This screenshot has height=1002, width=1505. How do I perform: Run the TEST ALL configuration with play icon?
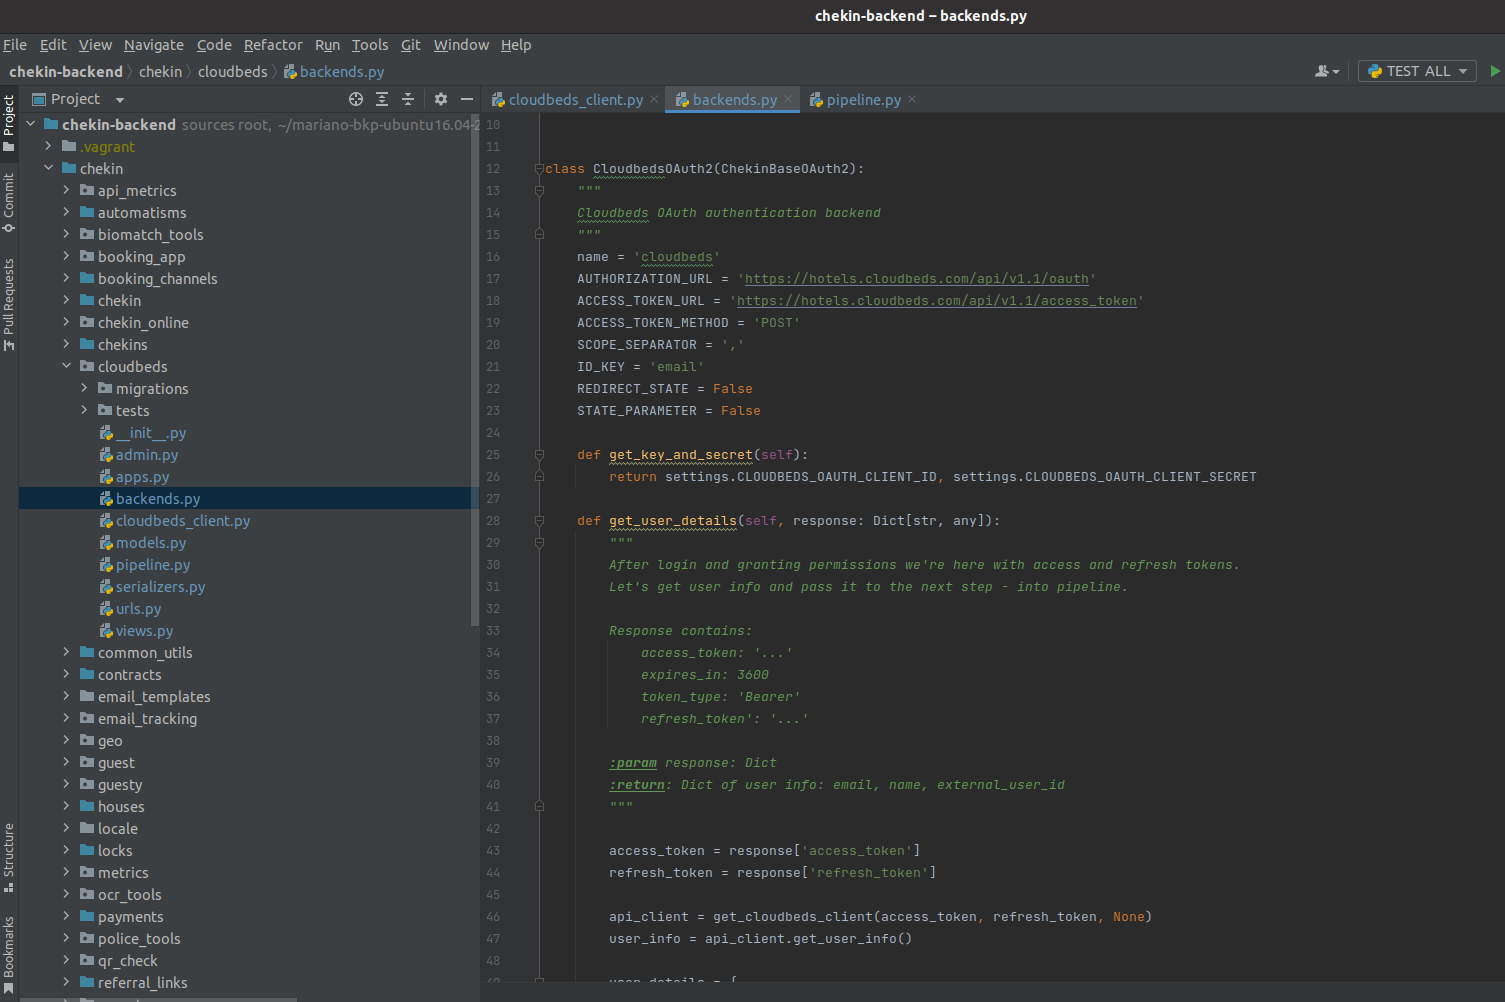[1495, 71]
